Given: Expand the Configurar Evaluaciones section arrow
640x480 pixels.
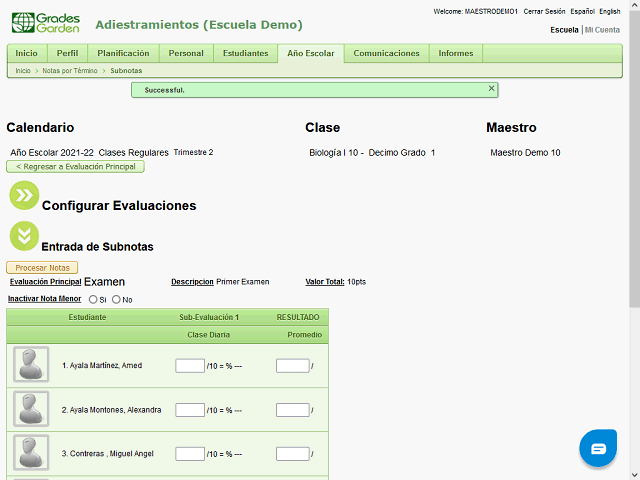Looking at the screenshot, I should [24, 196].
